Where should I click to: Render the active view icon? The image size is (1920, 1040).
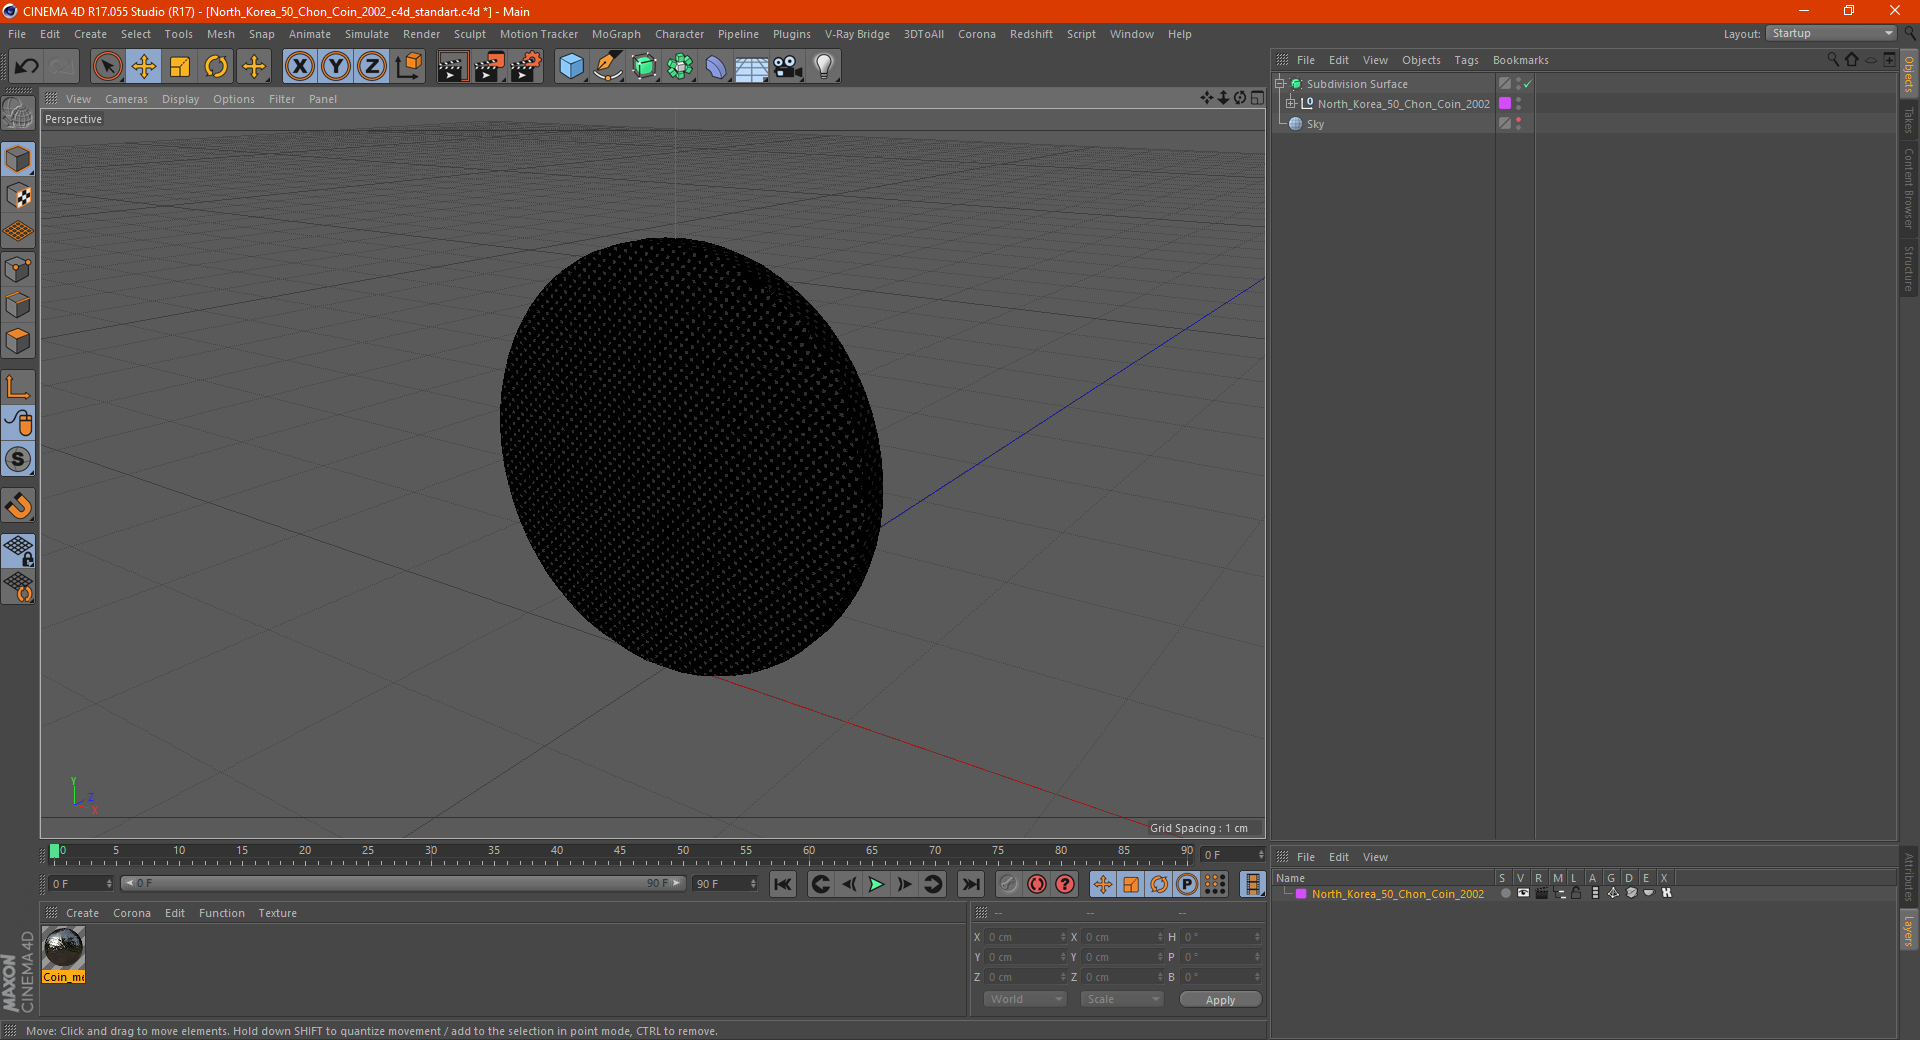(452, 67)
